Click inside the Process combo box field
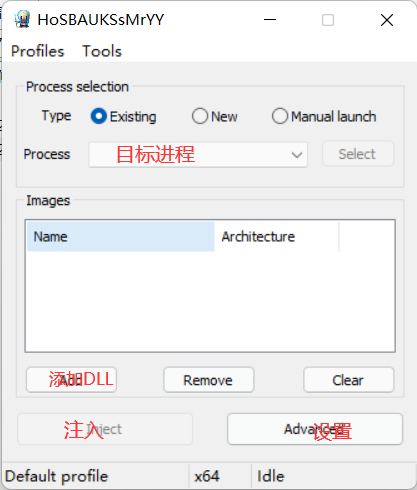The image size is (417, 490). click(x=198, y=155)
